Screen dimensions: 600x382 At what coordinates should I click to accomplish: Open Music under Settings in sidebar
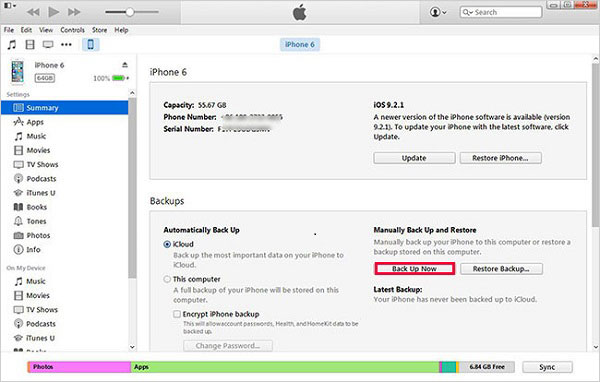(36, 136)
